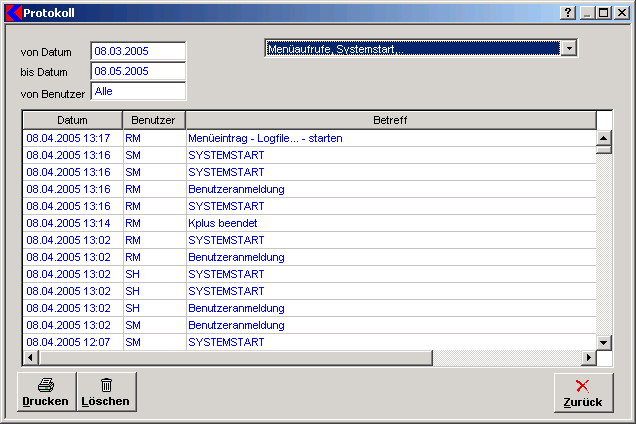636x424 pixels.
Task: Sort by the Datum column header
Action: (72, 120)
